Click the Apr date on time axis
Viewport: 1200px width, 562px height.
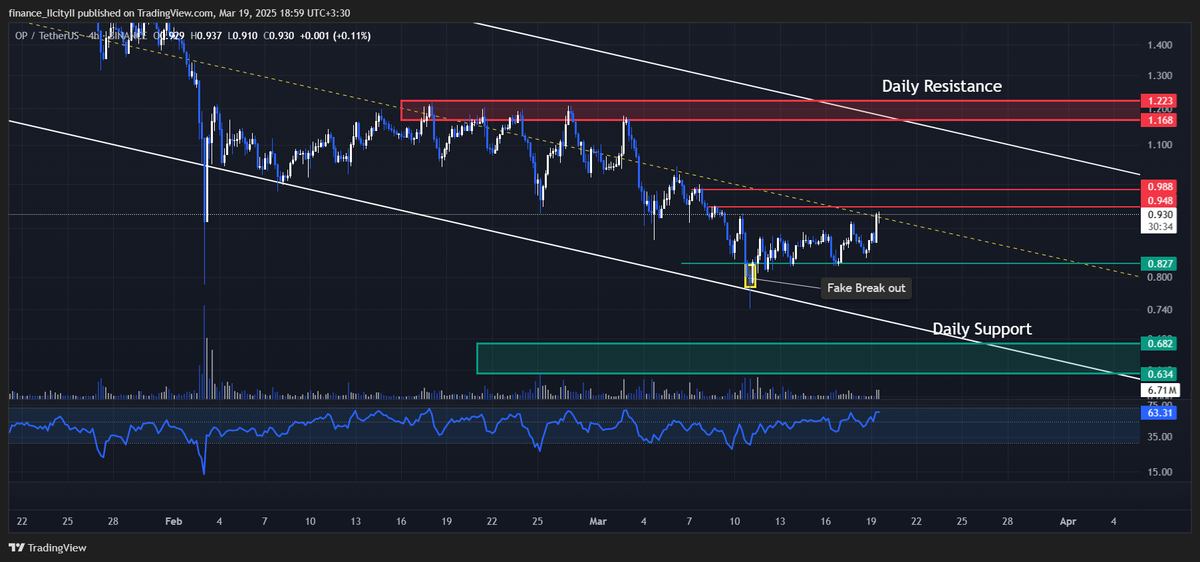tap(1068, 521)
